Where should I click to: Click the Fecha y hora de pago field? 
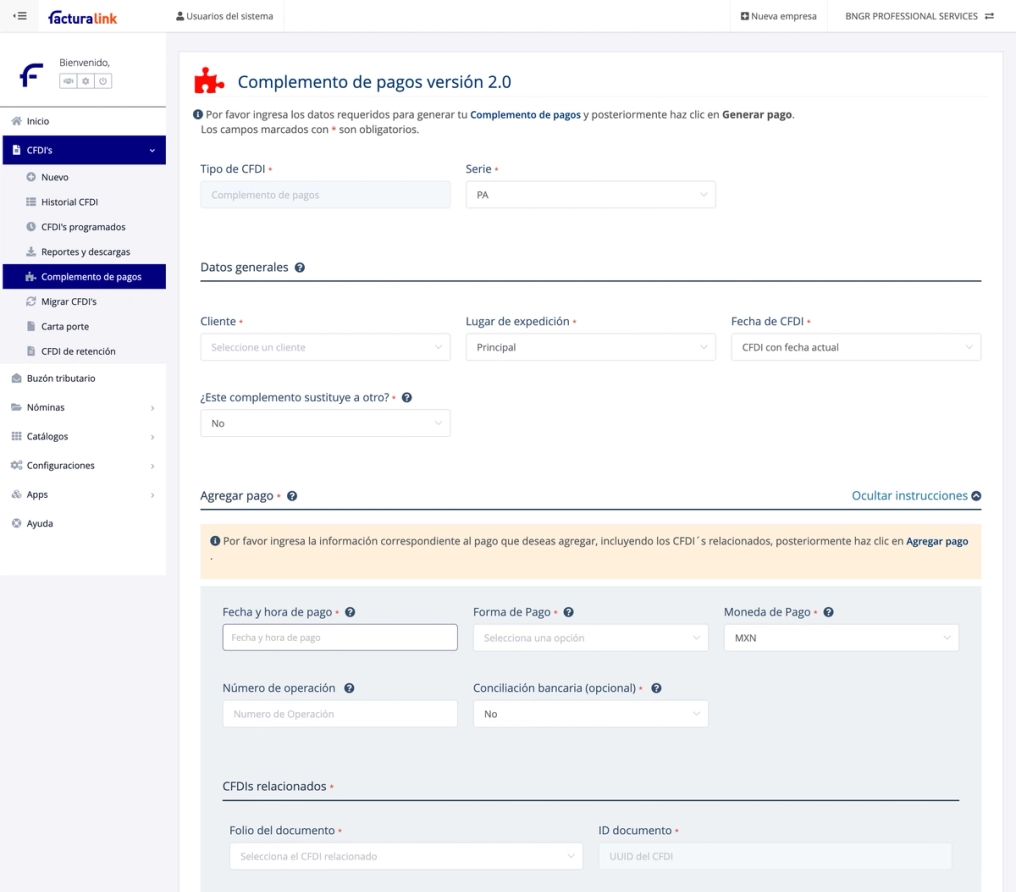[x=340, y=638]
